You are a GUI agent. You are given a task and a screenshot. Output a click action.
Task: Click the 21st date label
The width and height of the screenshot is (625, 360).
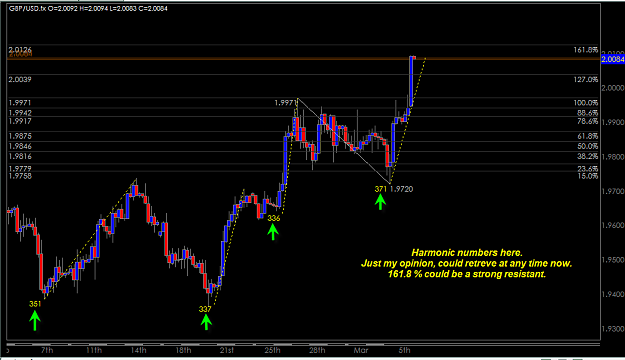226,350
